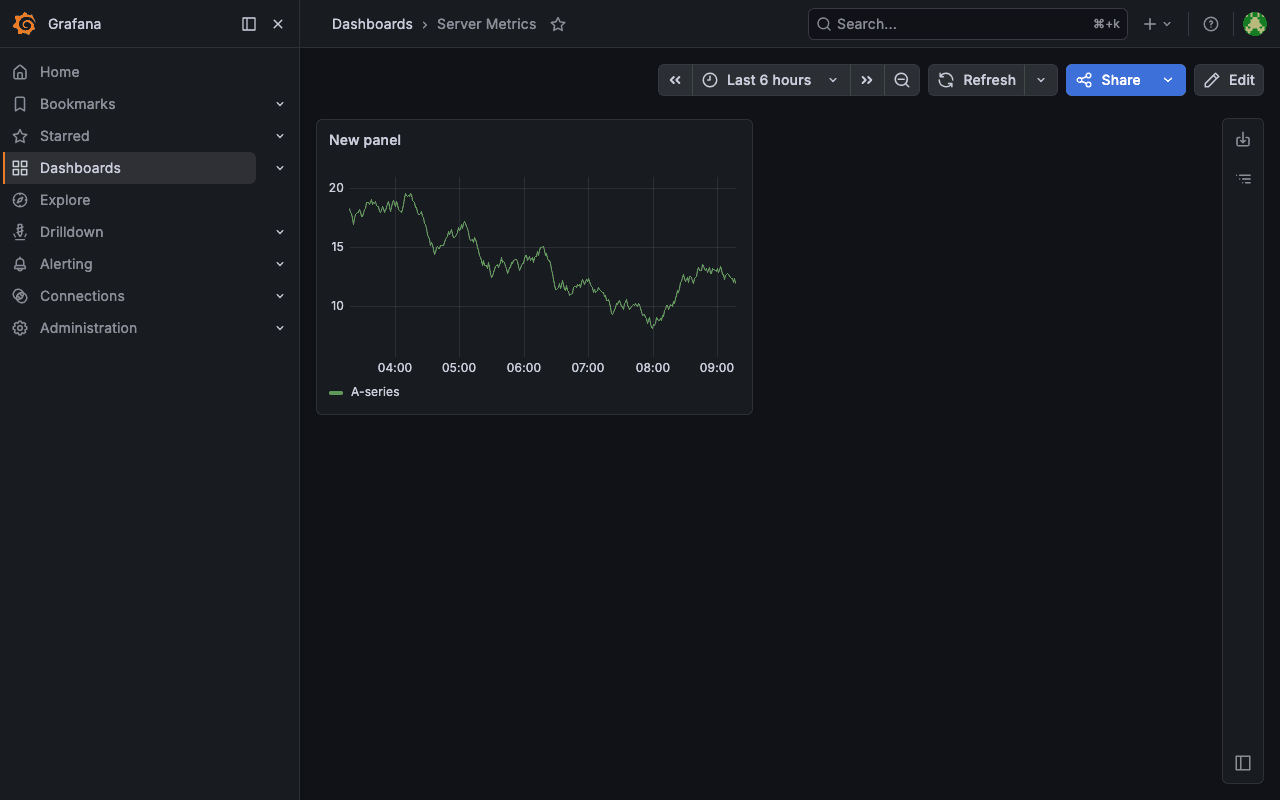Toggle A-series in the legend

[375, 392]
